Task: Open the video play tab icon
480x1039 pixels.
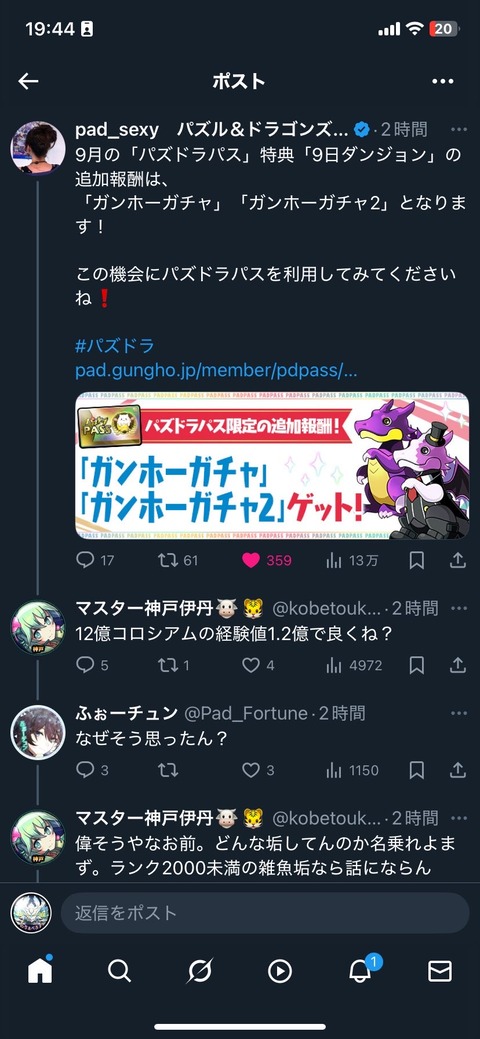Action: point(280,971)
